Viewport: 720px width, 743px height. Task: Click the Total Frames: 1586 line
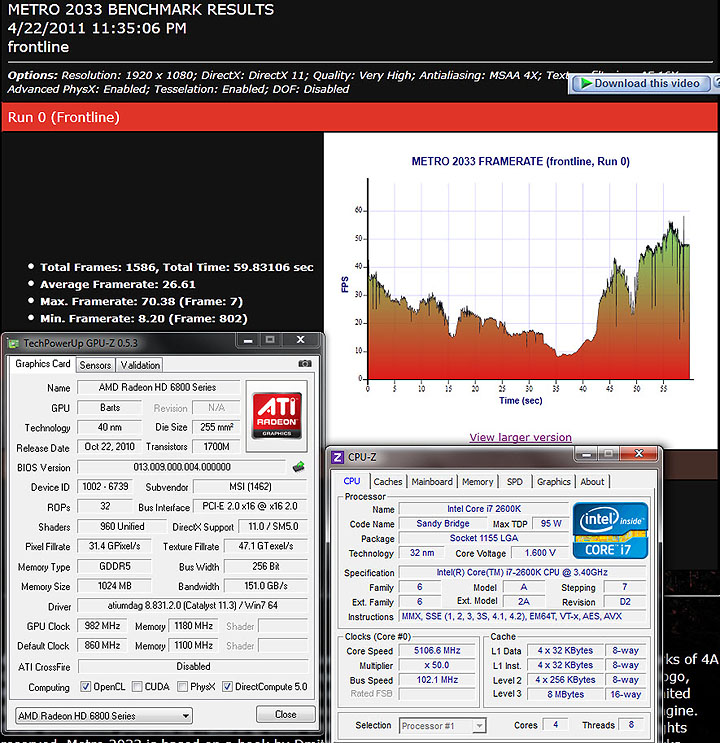tap(176, 267)
